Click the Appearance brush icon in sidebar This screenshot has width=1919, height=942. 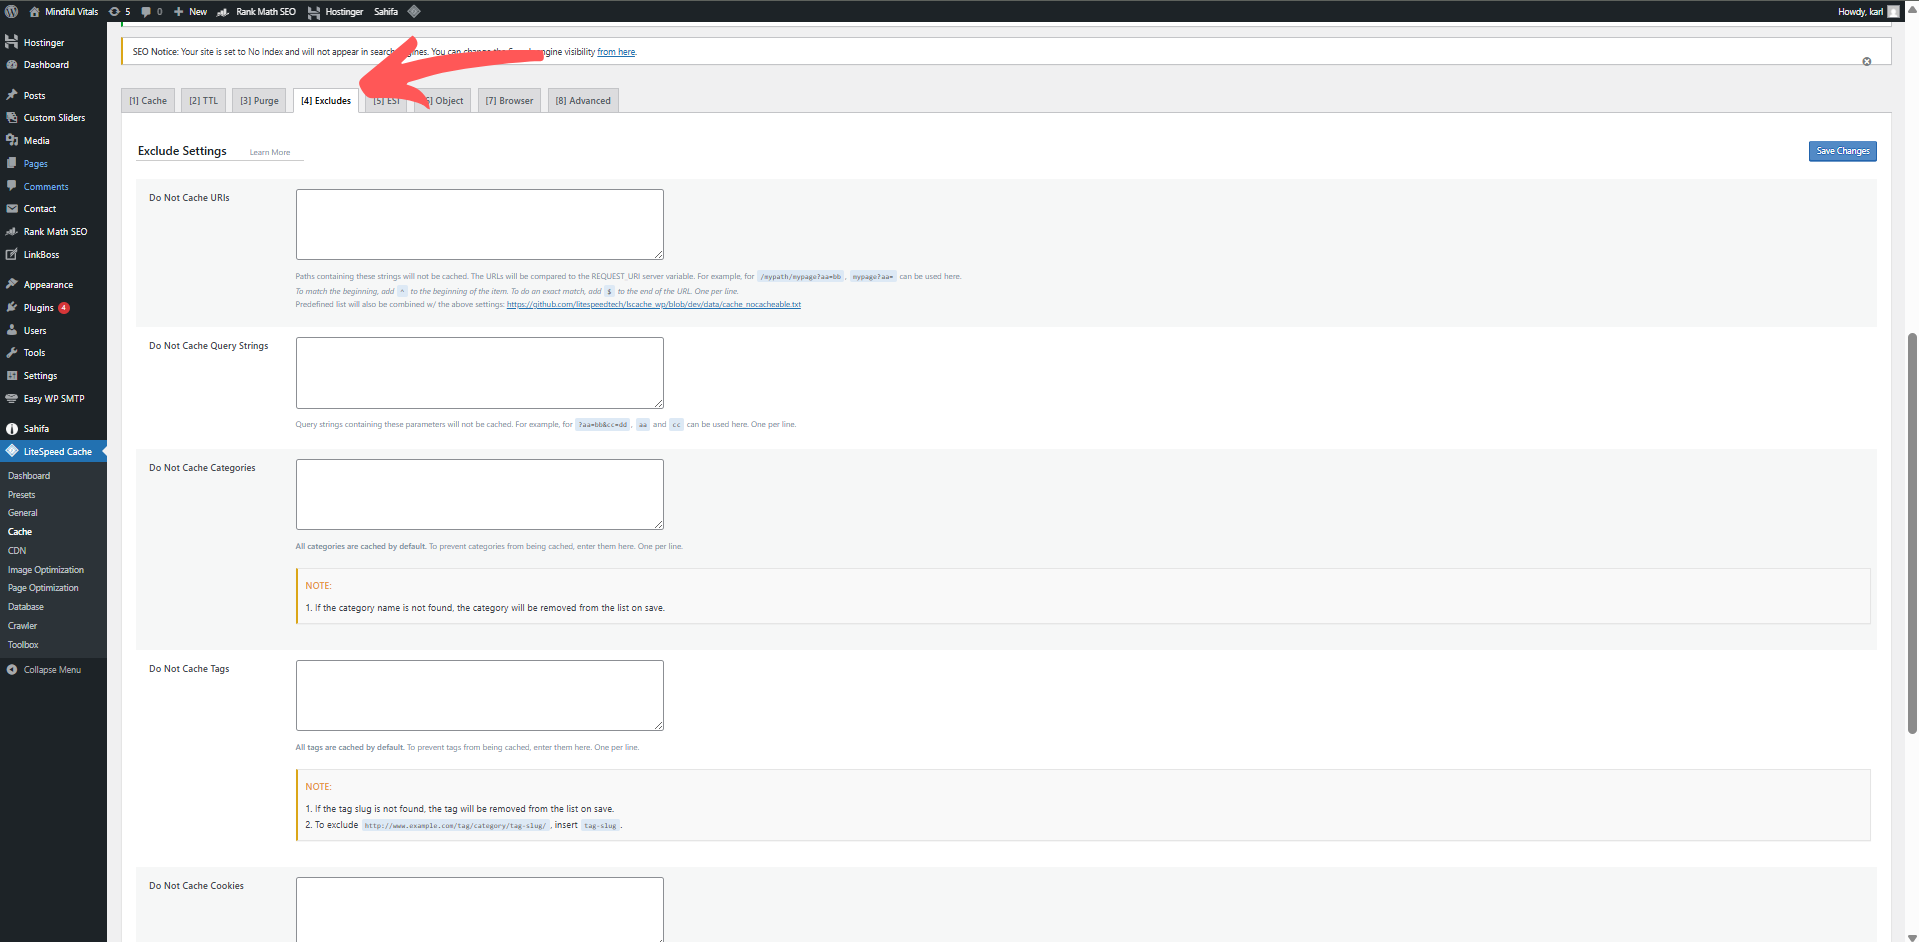pyautogui.click(x=12, y=284)
